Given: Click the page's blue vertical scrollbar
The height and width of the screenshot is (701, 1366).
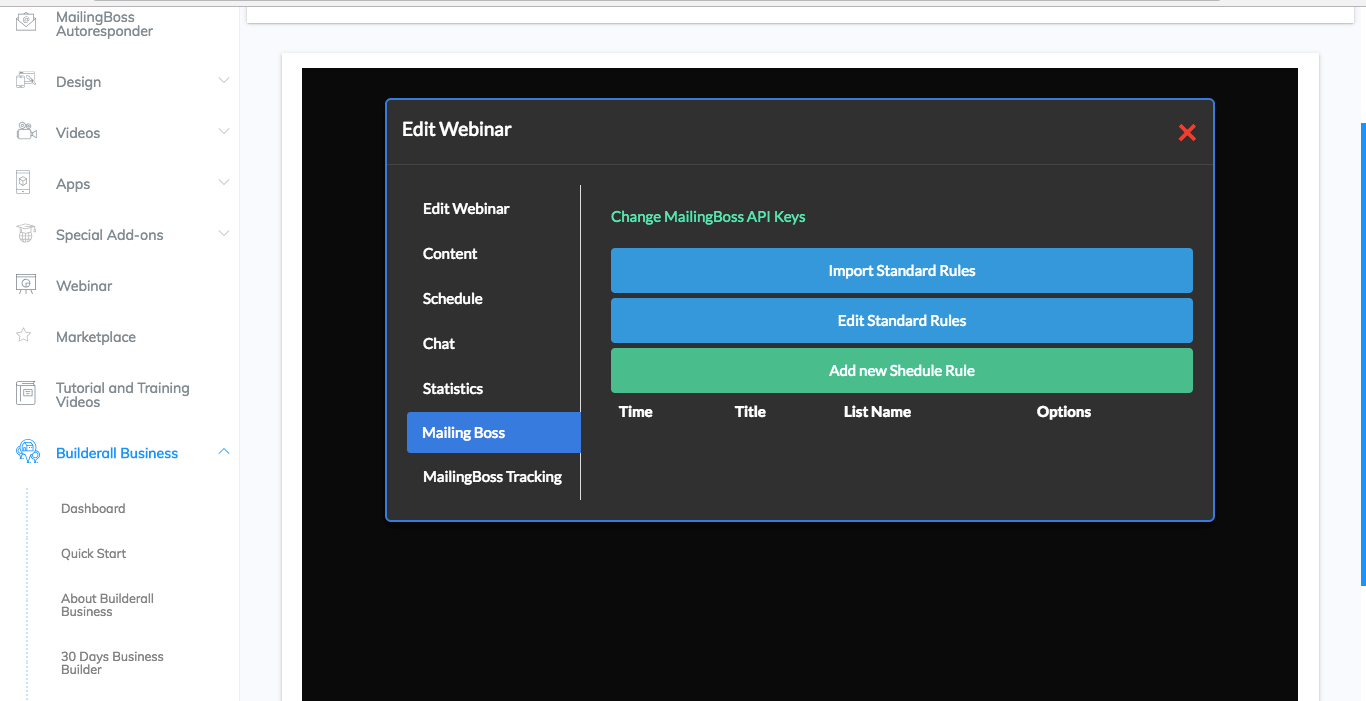Looking at the screenshot, I should [1363, 354].
